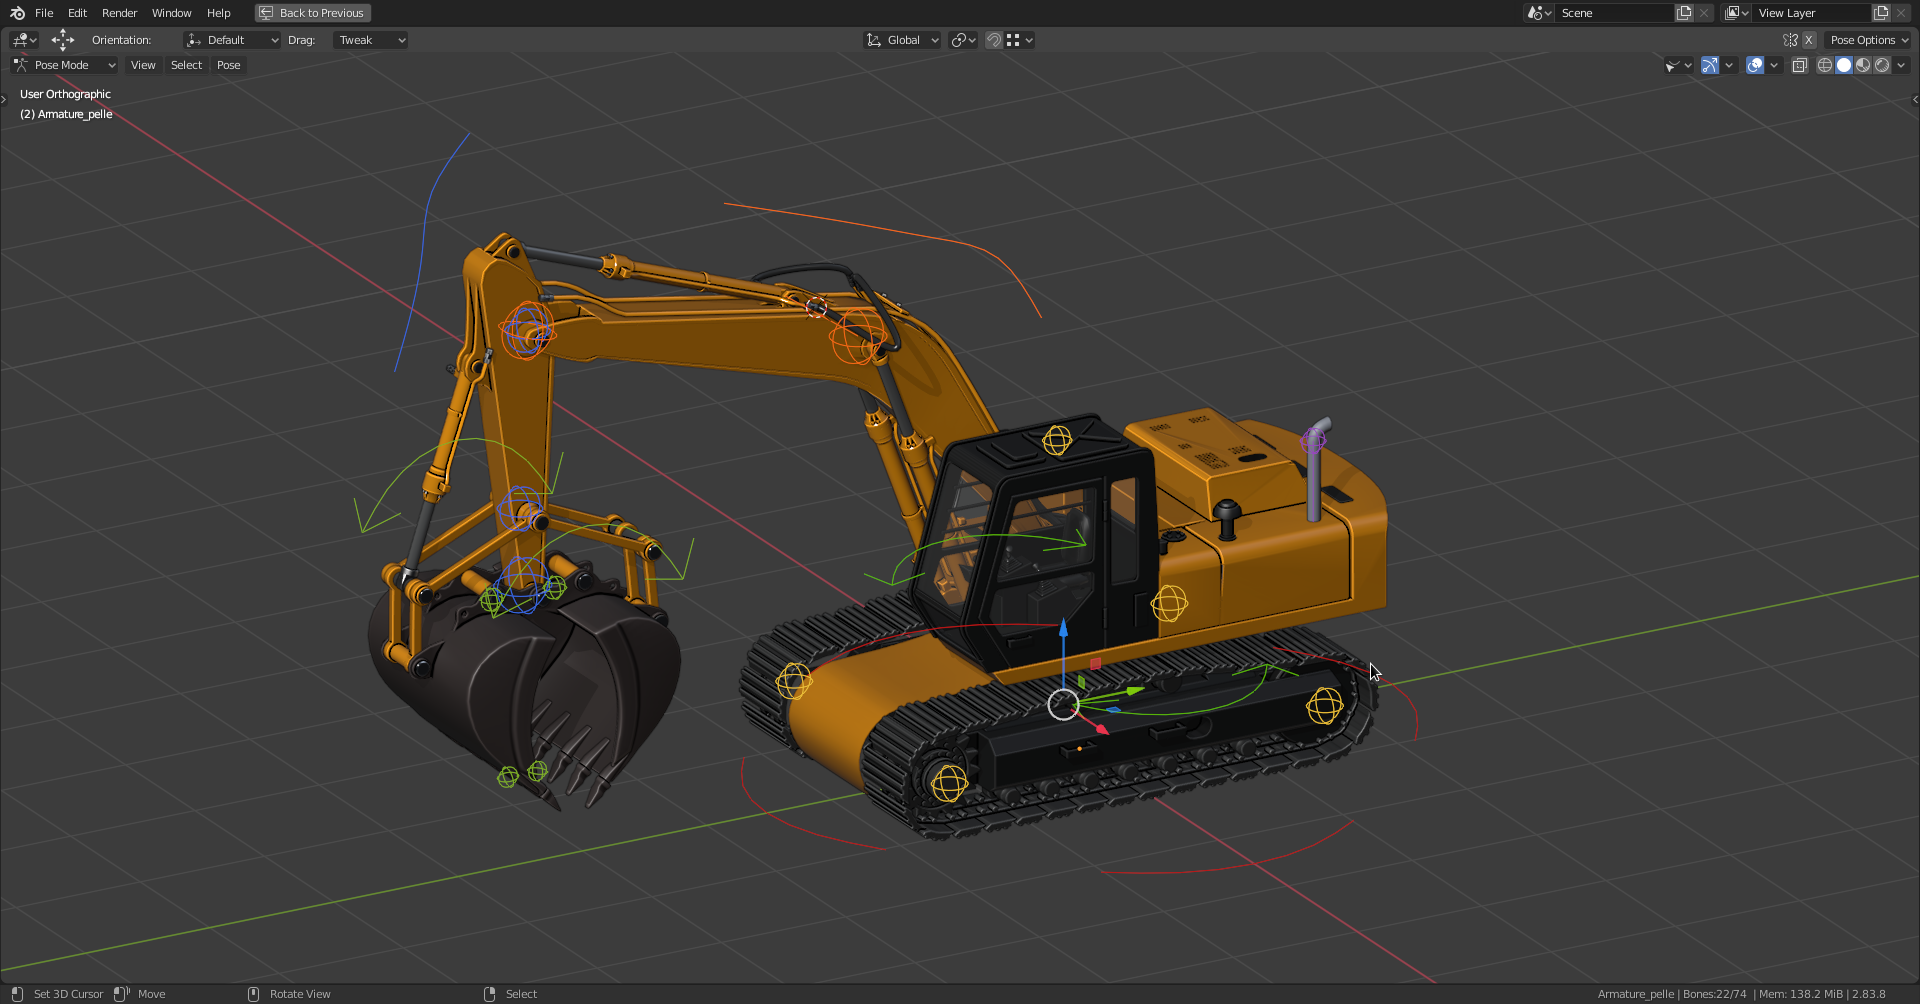Open the Pose Options dropdown
Viewport: 1920px width, 1004px height.
pos(1868,40)
